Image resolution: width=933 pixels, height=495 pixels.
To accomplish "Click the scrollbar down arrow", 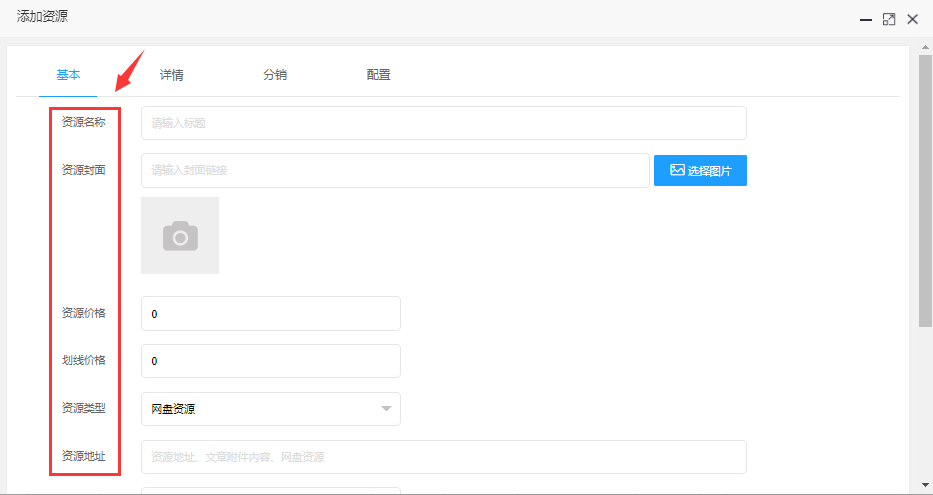I will pyautogui.click(x=925, y=485).
